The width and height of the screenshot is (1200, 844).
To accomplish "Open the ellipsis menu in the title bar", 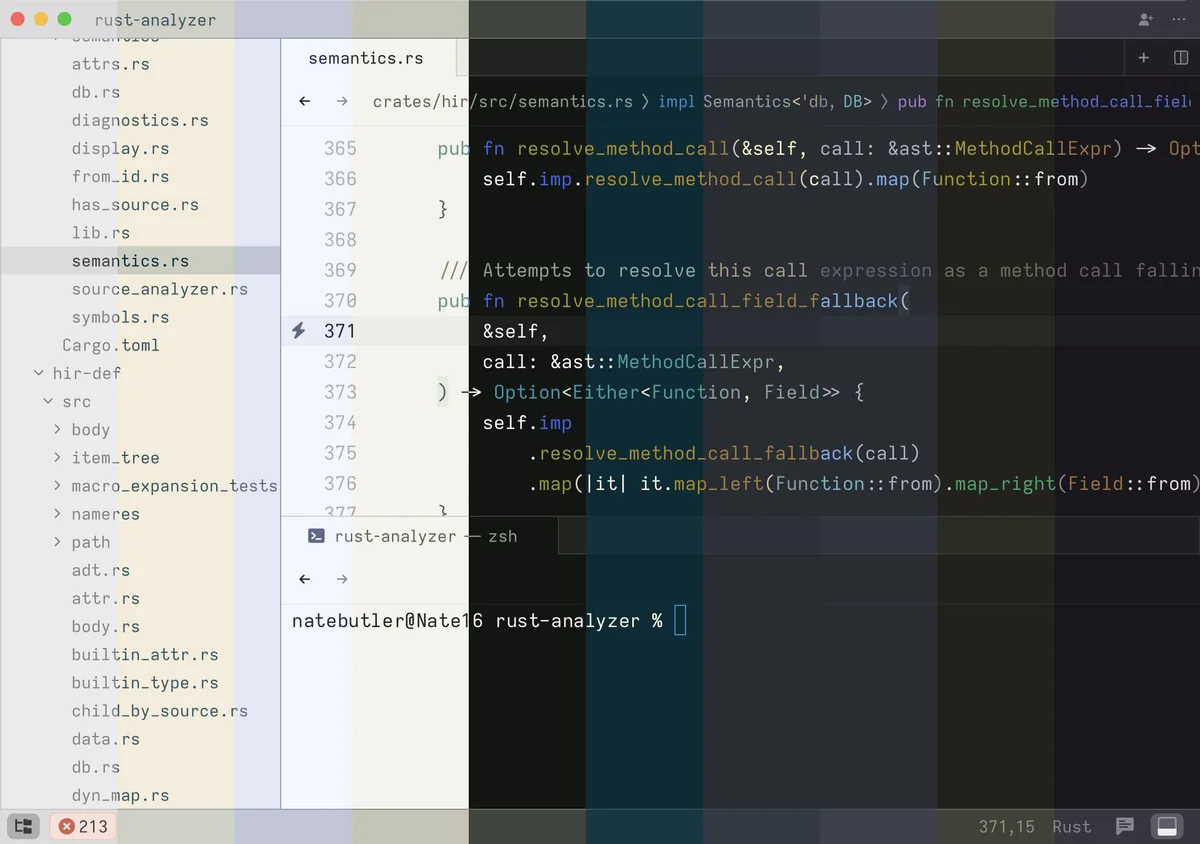I will point(1178,19).
